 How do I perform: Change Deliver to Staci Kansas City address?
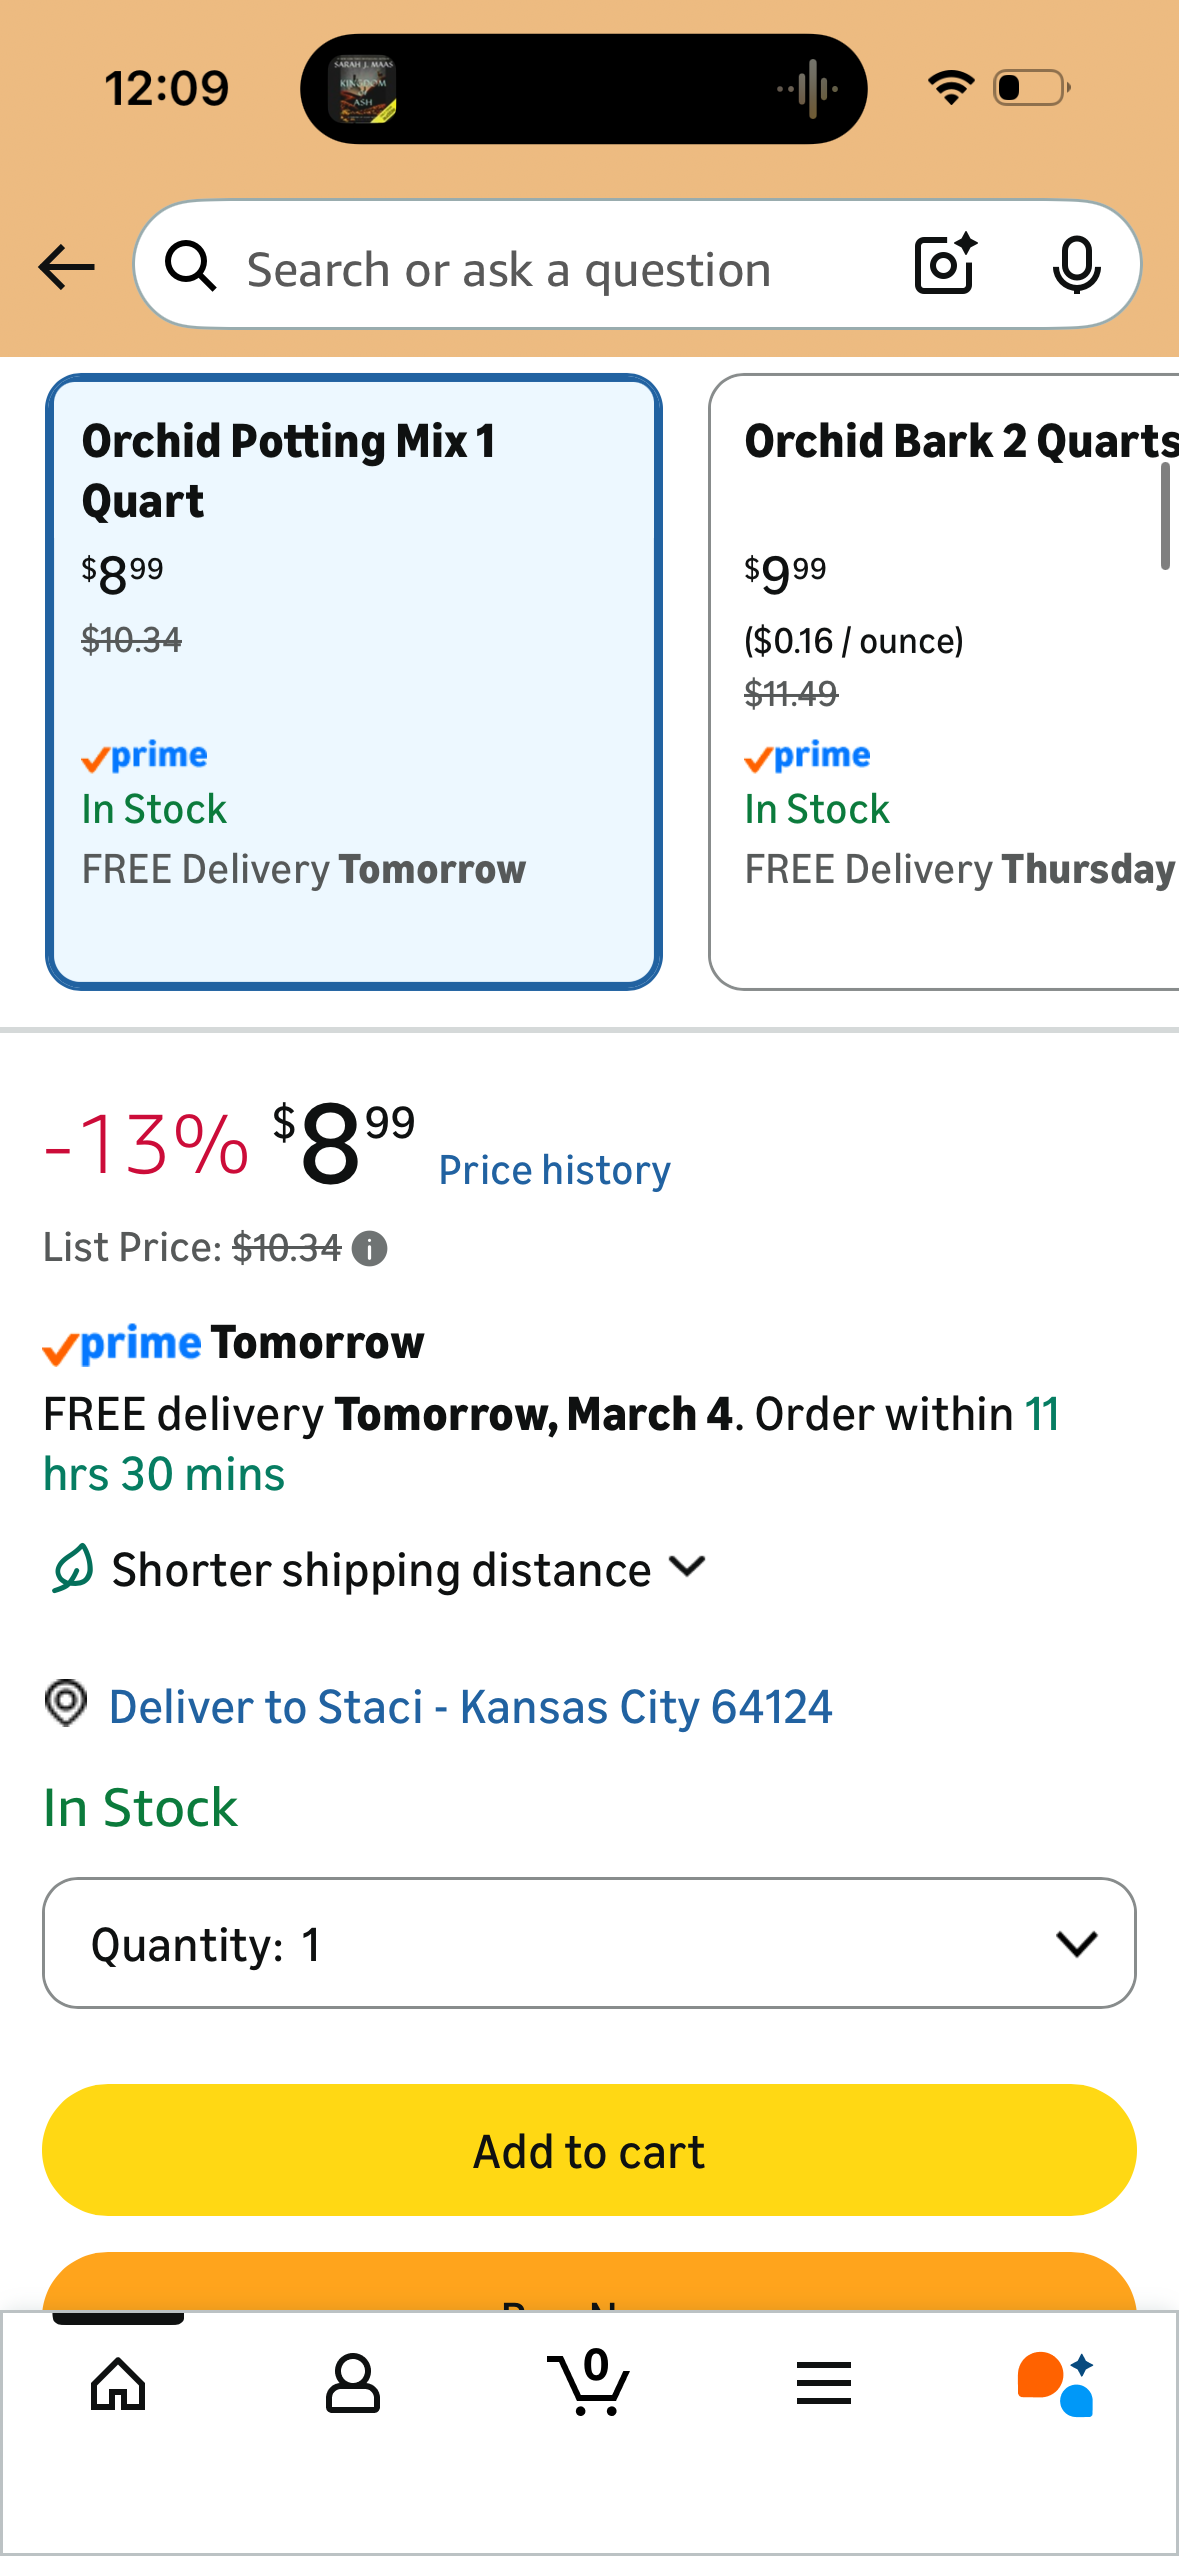click(x=470, y=1707)
